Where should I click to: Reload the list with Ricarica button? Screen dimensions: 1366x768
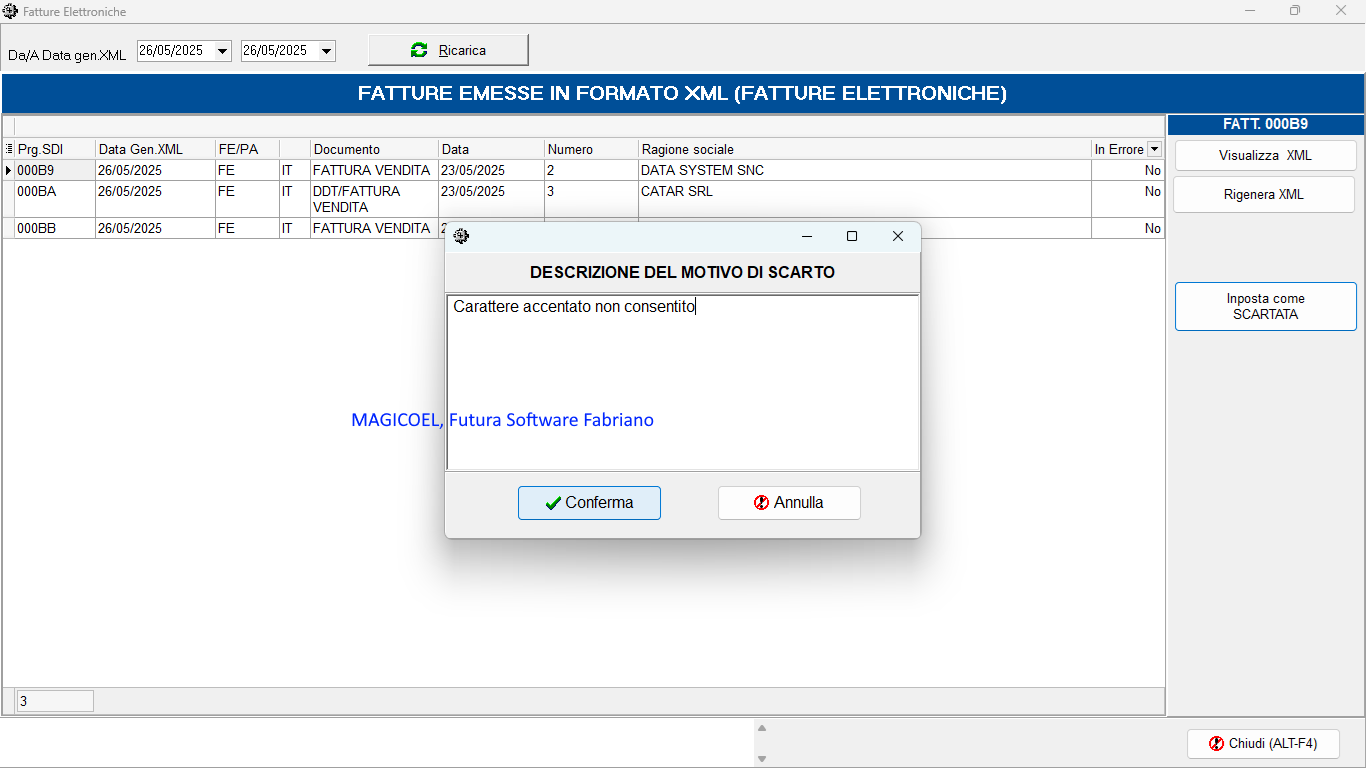448,50
